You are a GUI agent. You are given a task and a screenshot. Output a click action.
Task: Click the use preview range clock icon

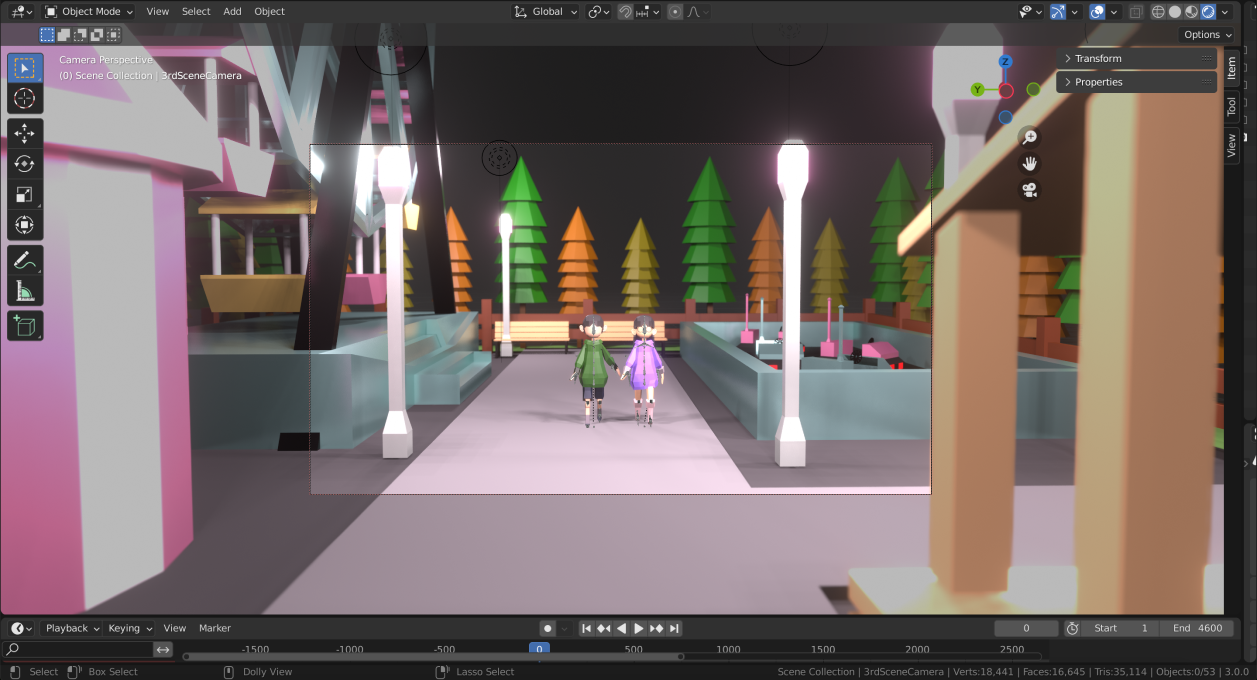coord(1072,628)
